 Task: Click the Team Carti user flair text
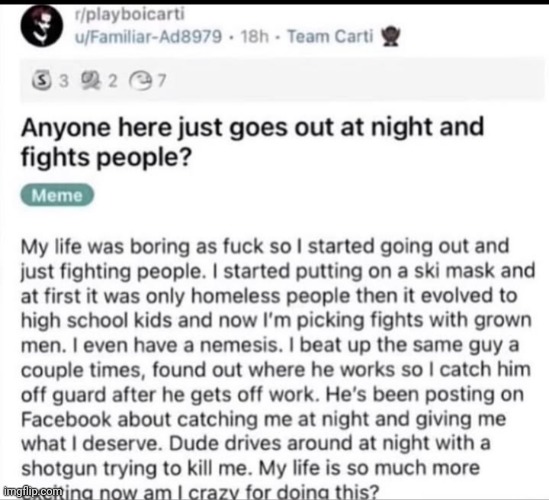tap(330, 36)
